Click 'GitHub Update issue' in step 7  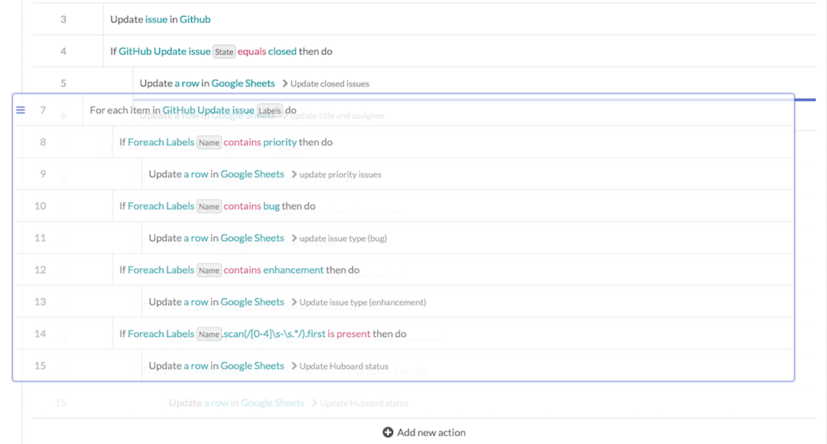[x=208, y=110]
